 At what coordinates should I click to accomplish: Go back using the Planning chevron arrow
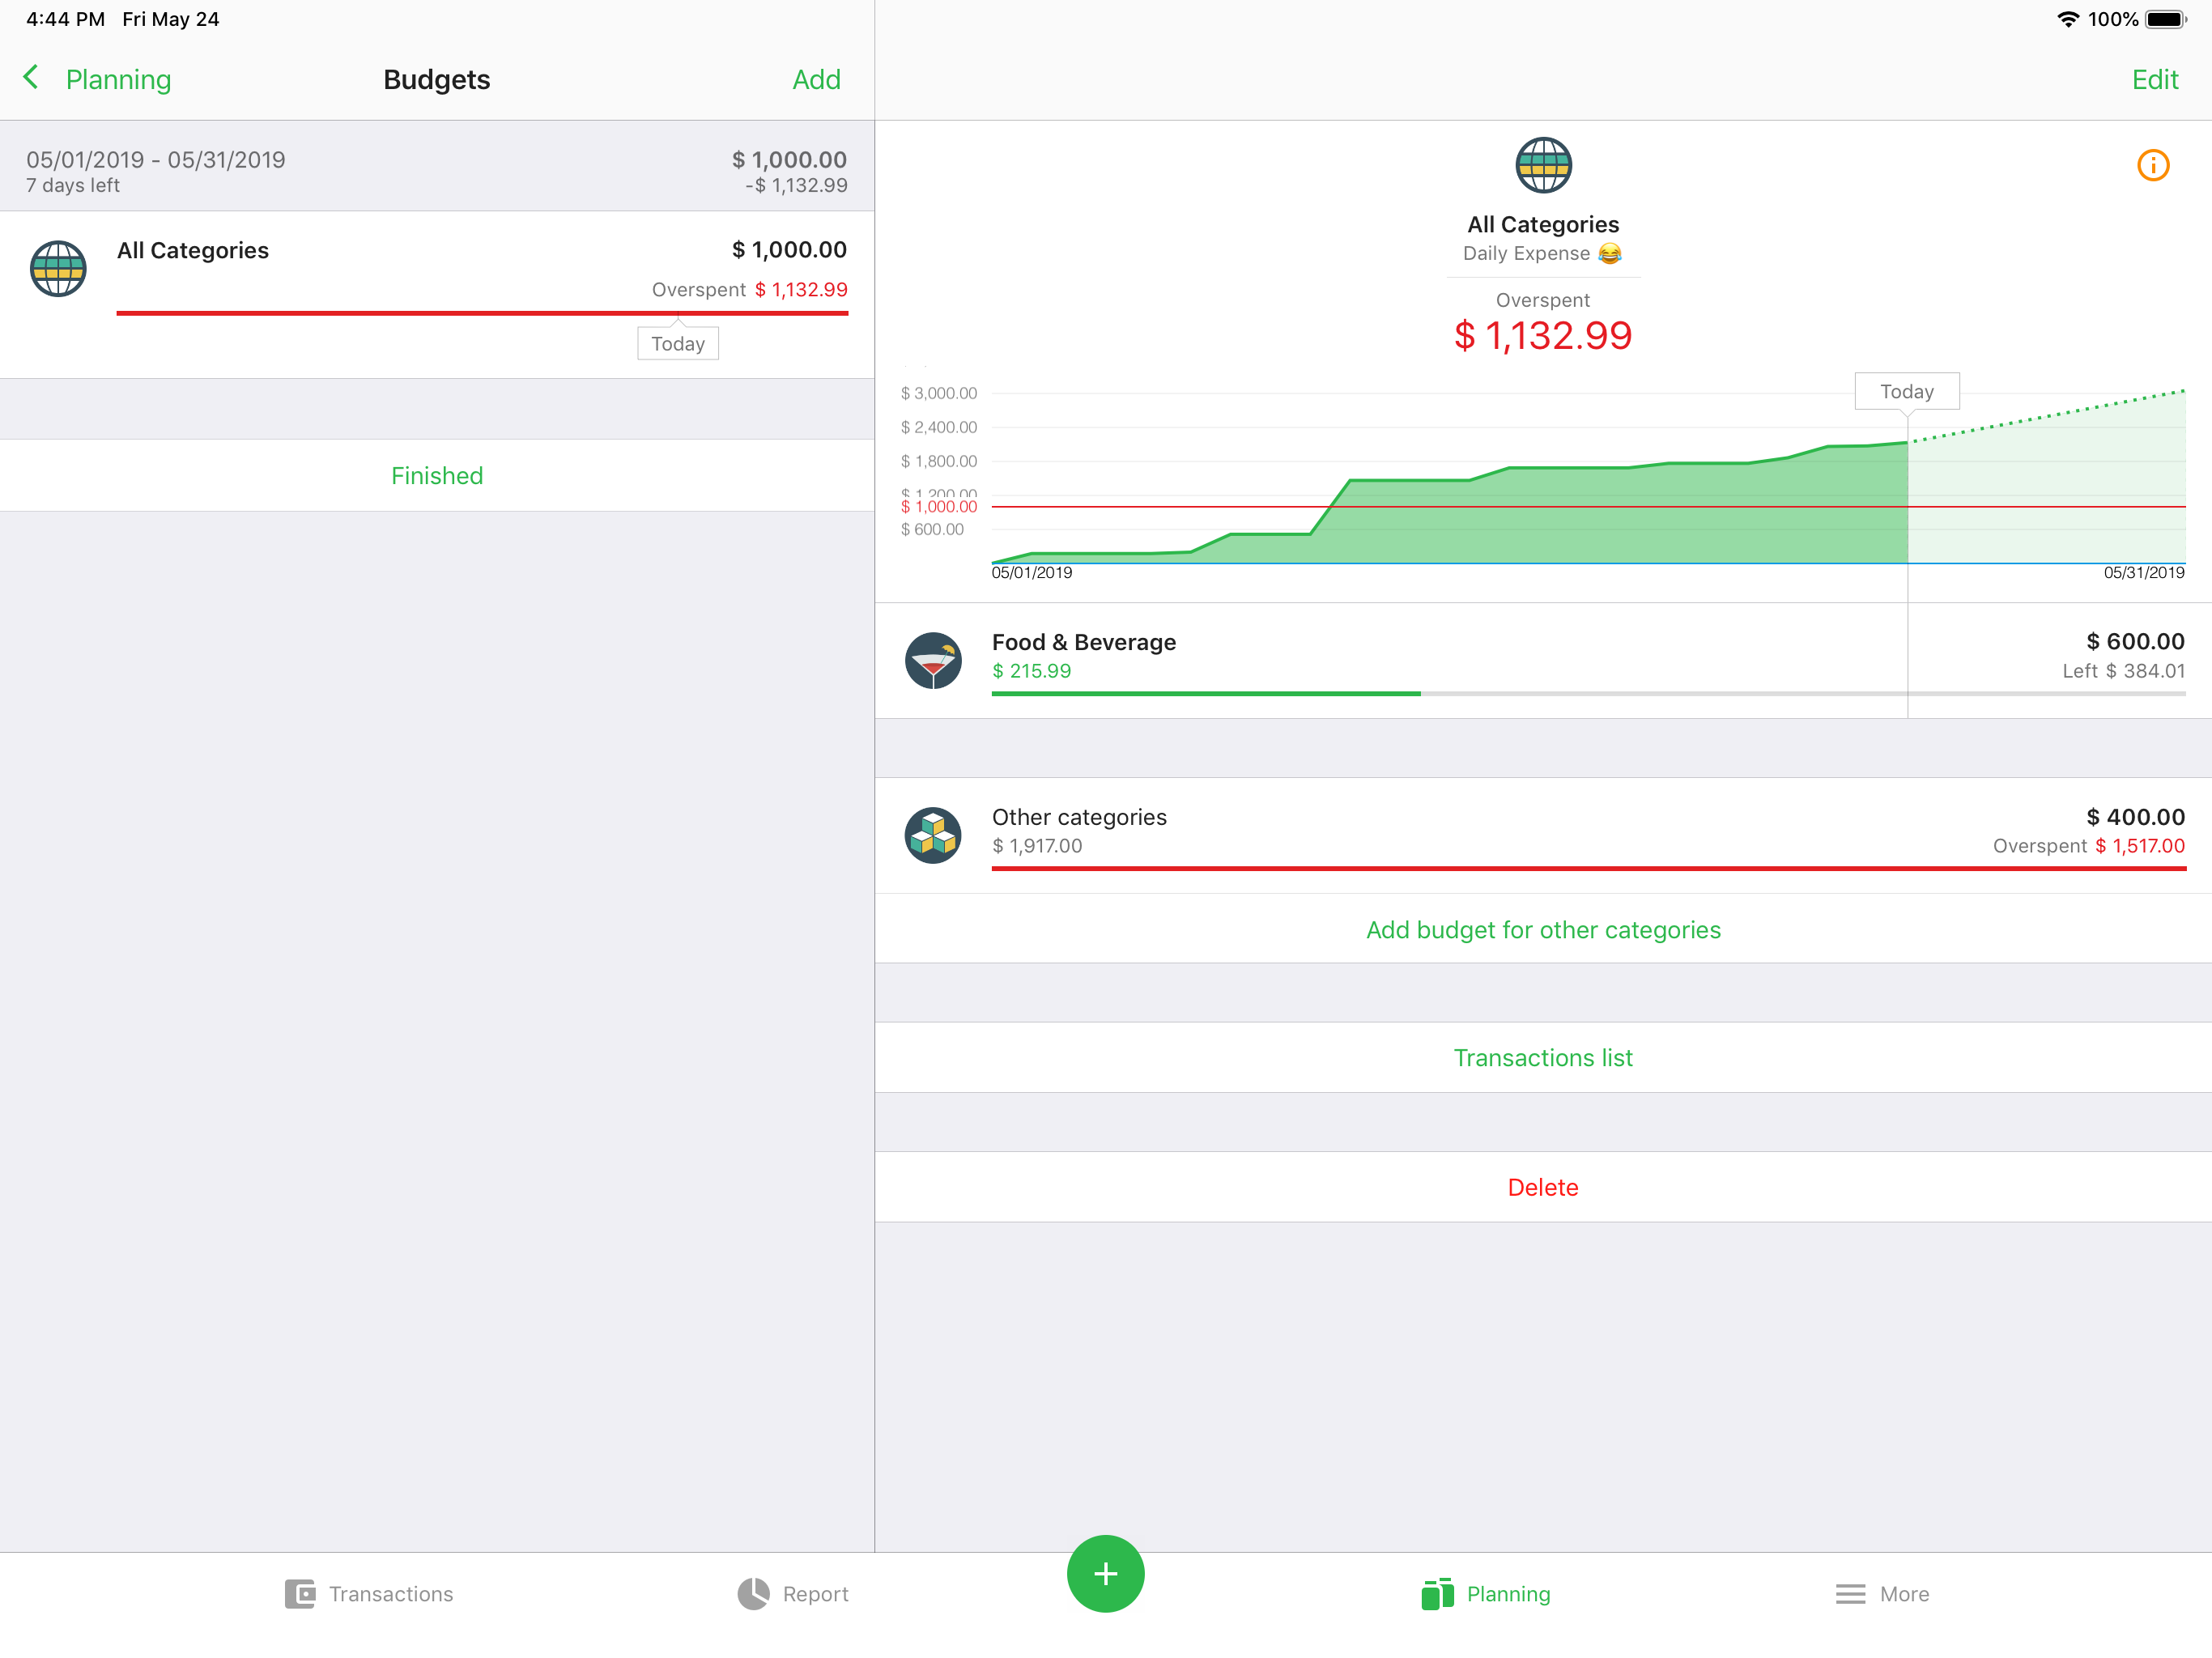point(32,78)
